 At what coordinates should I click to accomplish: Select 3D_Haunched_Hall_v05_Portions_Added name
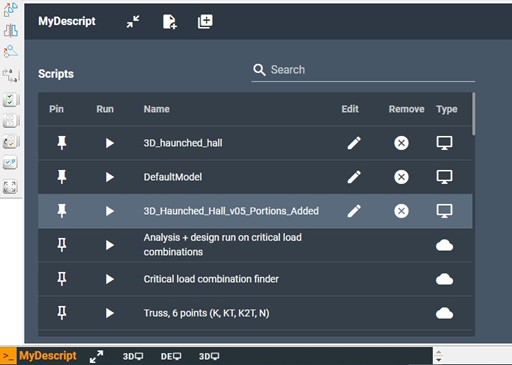pyautogui.click(x=231, y=211)
